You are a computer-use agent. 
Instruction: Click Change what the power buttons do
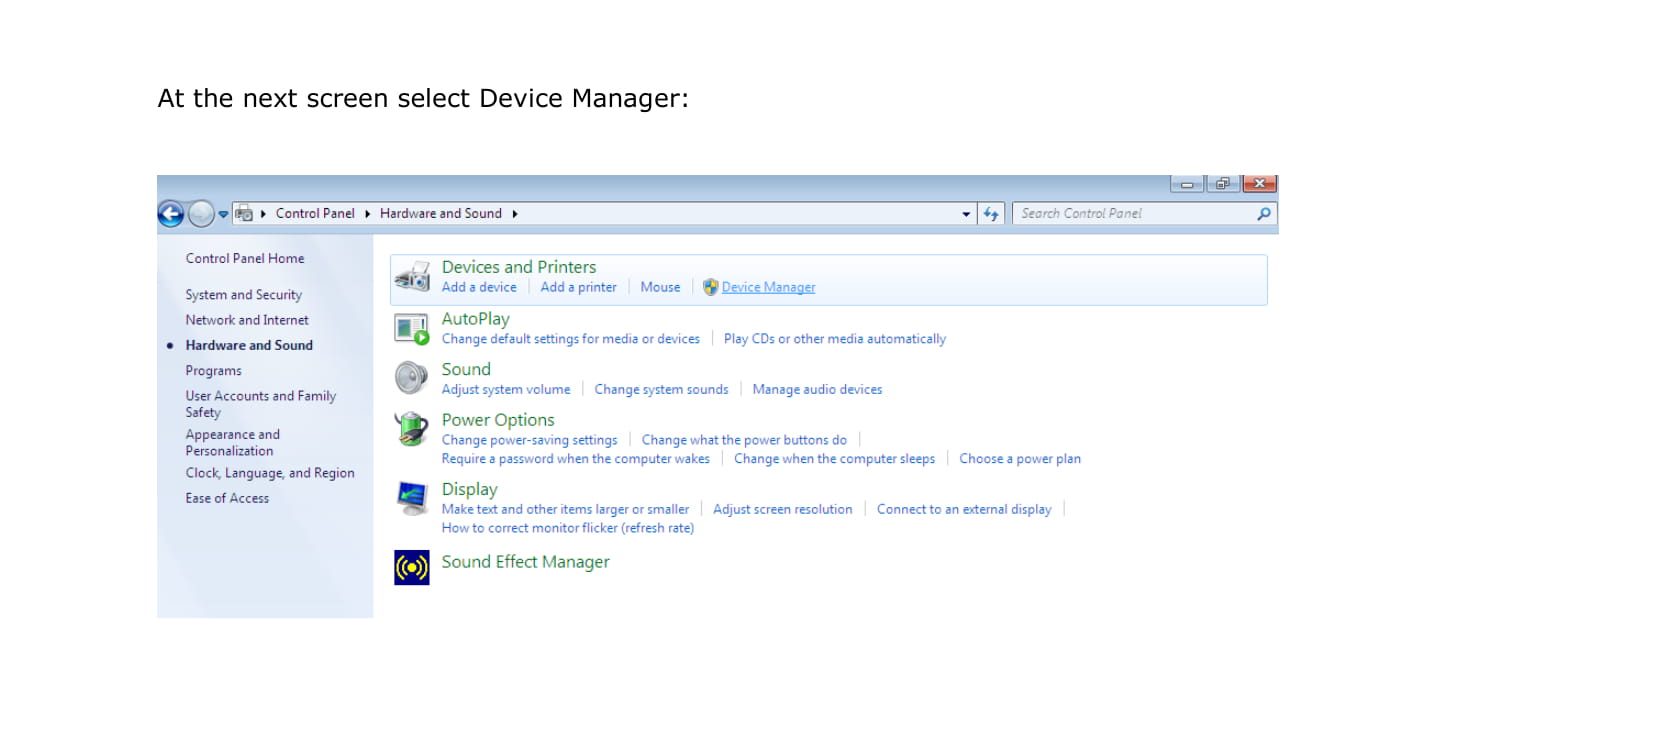click(744, 440)
